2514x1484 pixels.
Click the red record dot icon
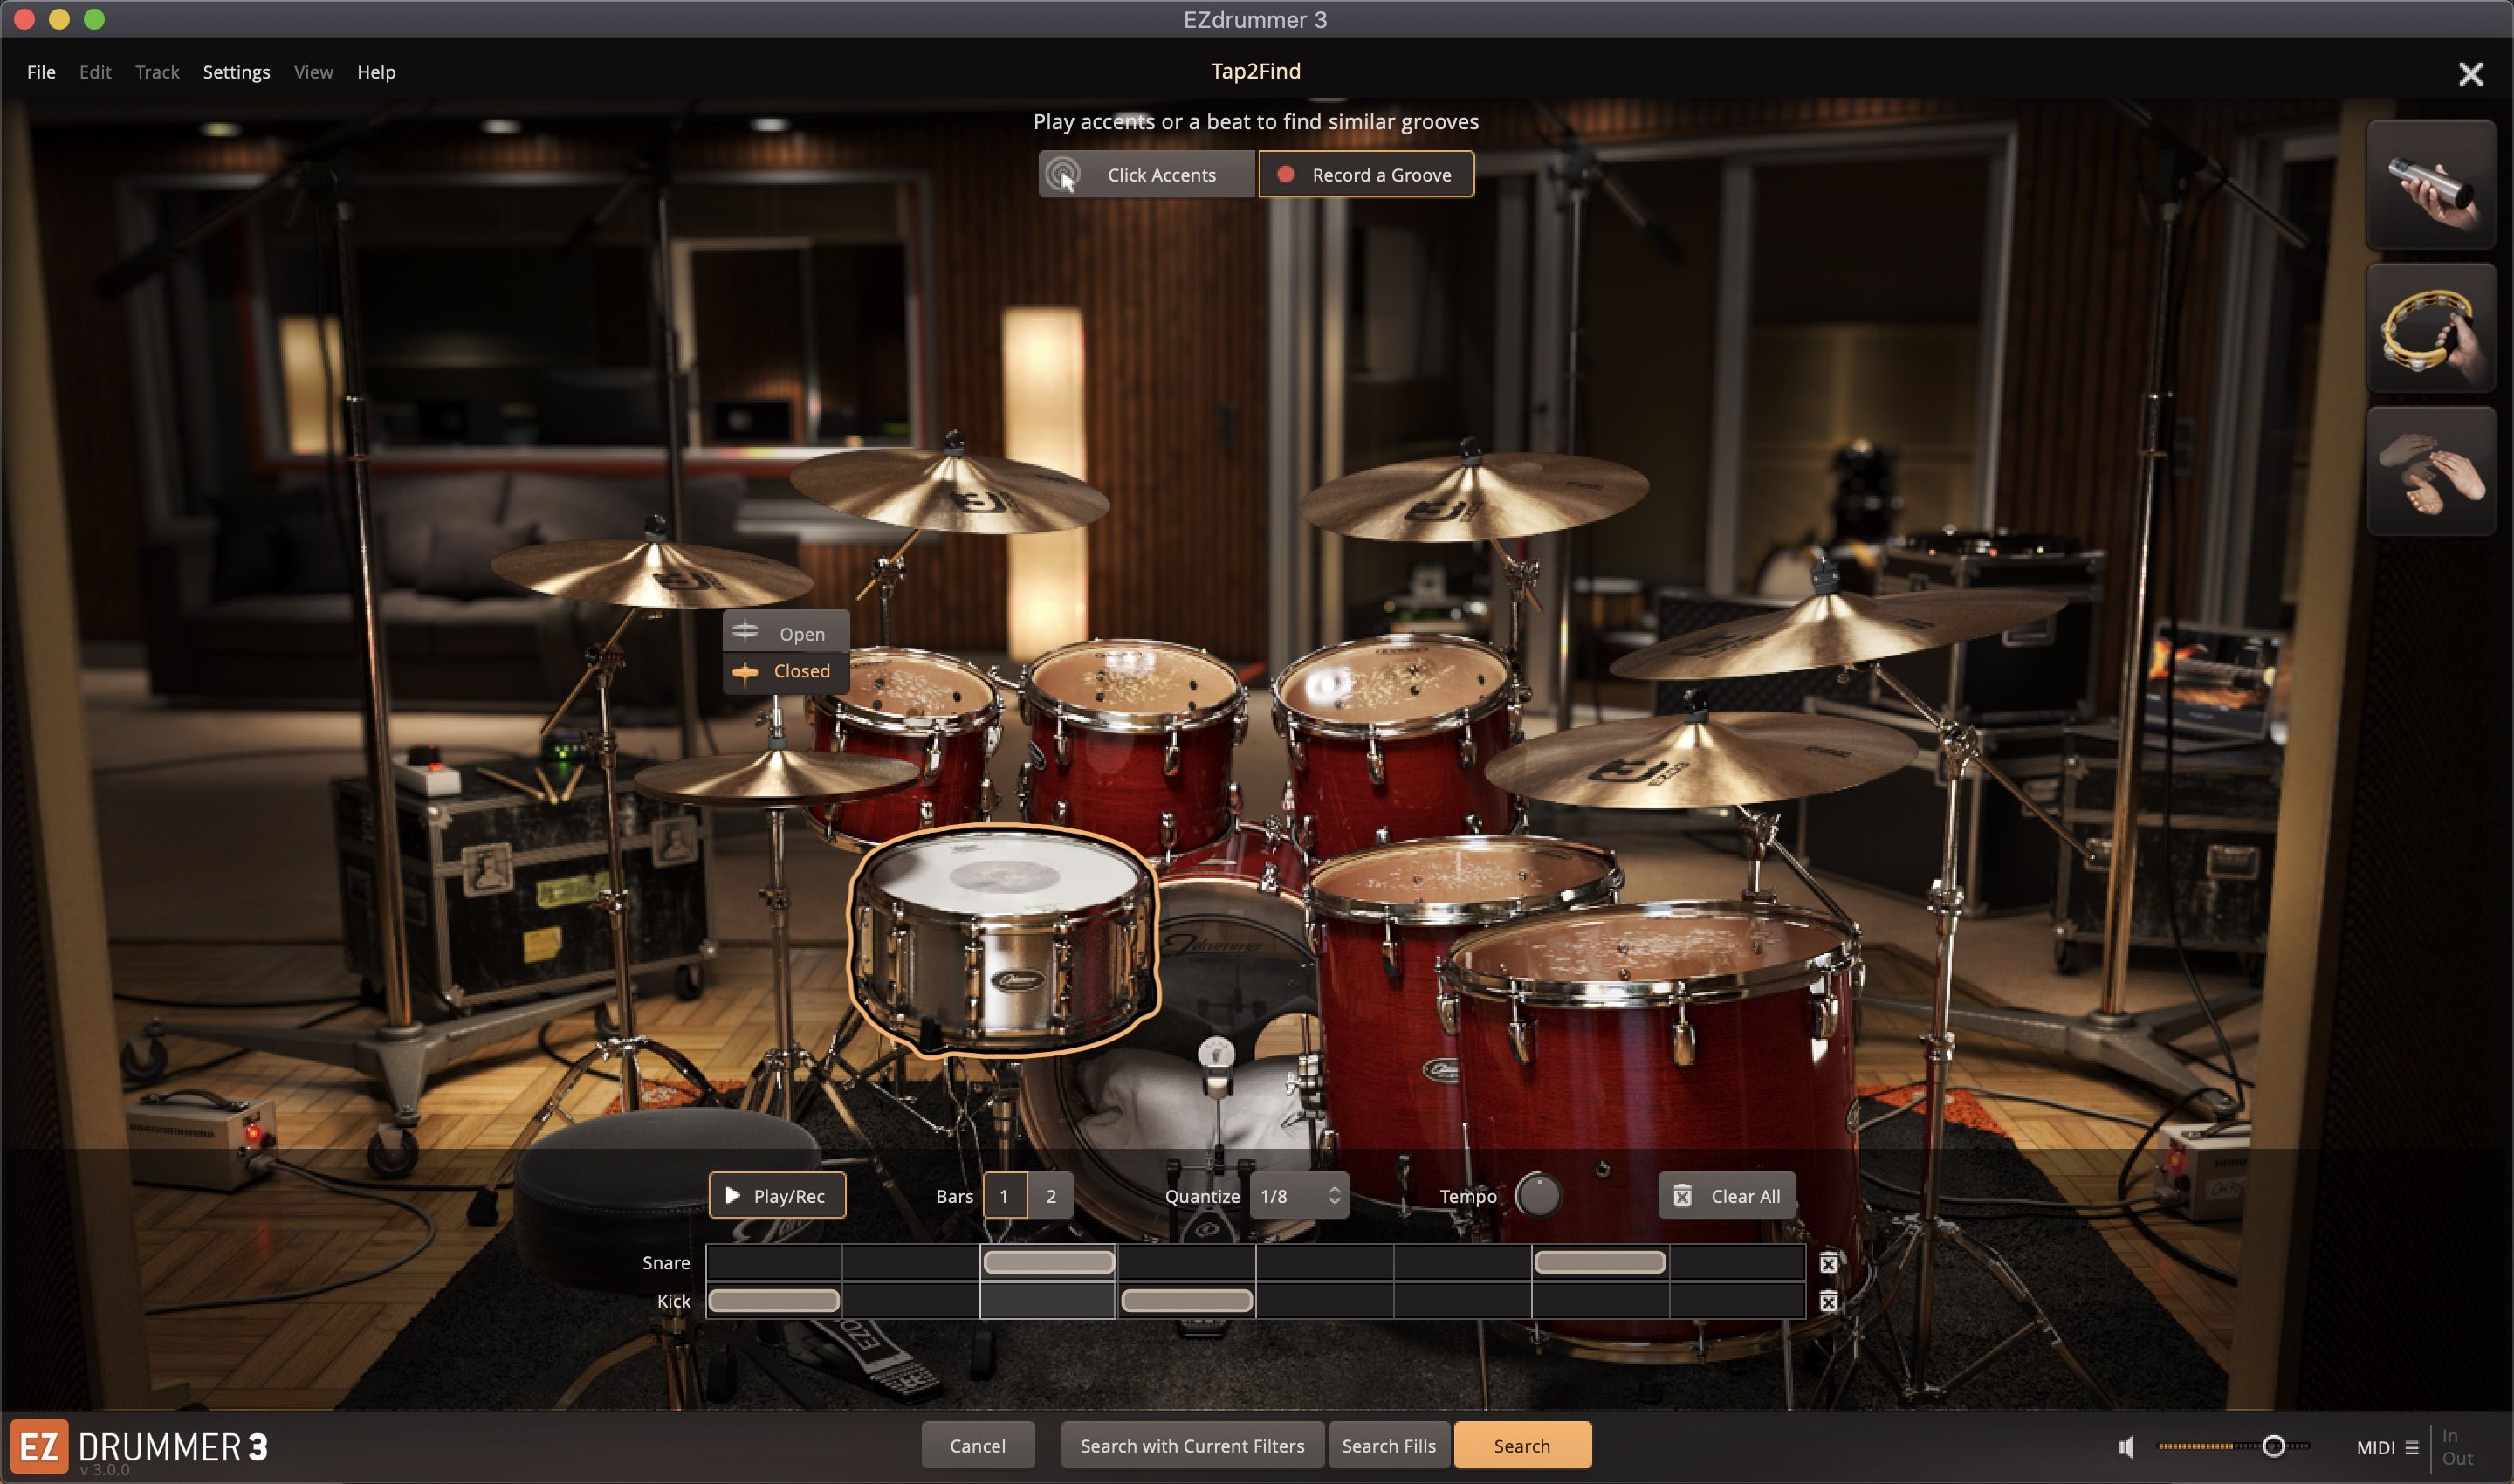[x=1286, y=174]
